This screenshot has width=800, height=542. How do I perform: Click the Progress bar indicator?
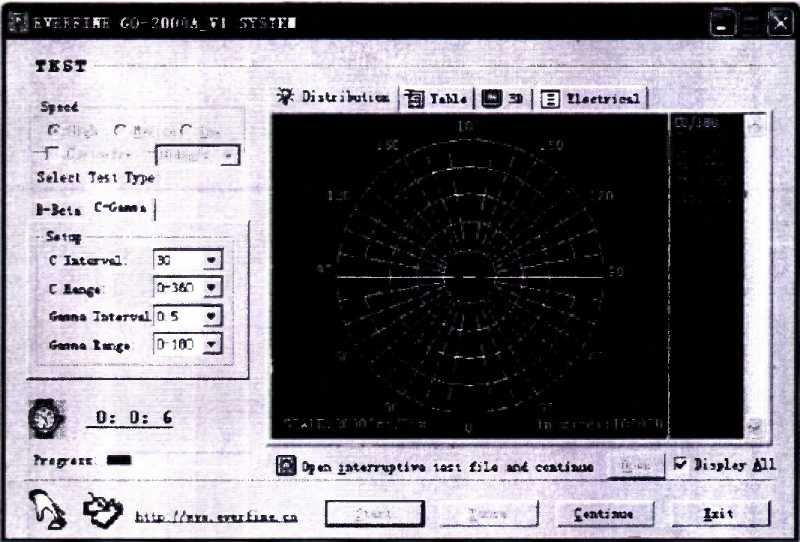119,460
